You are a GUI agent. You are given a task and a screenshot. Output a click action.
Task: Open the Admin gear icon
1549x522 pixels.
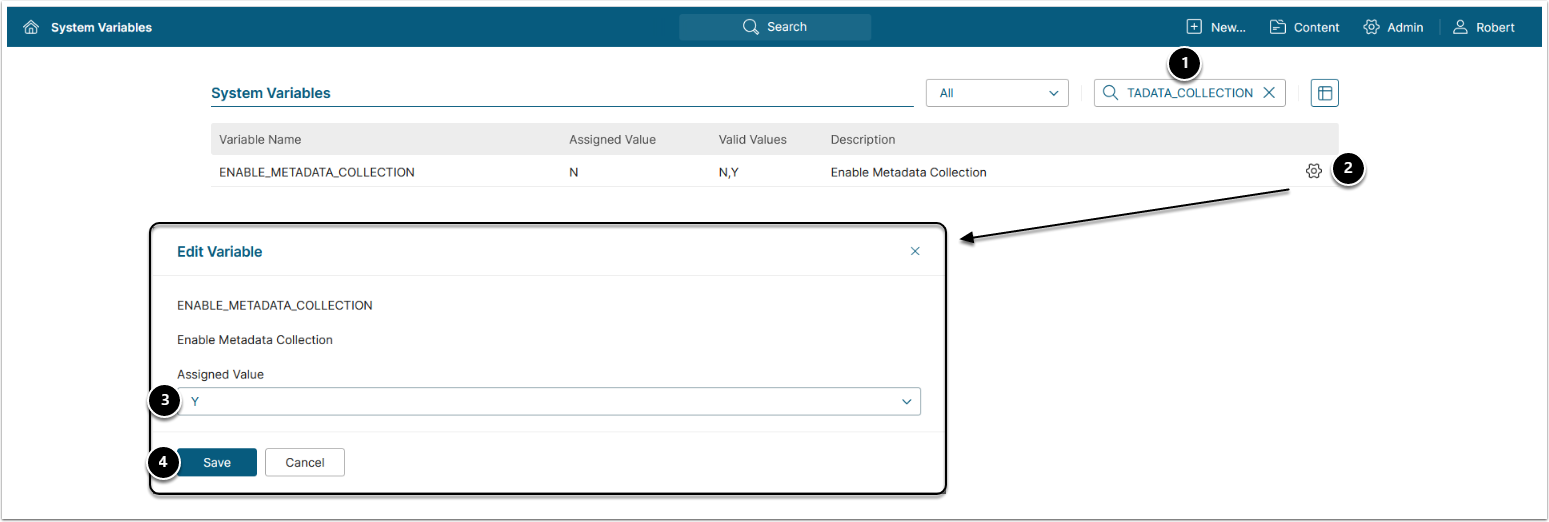point(1371,27)
